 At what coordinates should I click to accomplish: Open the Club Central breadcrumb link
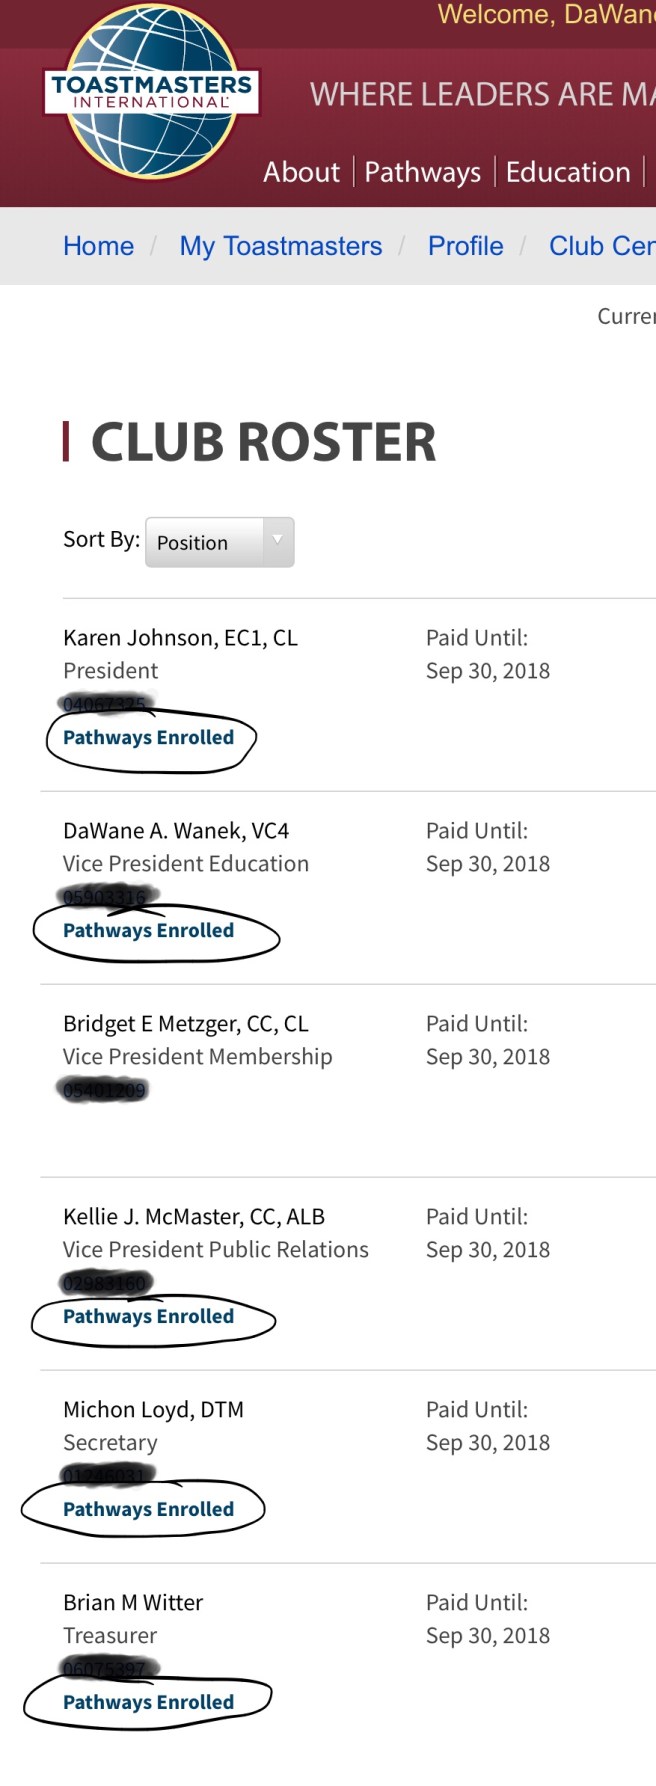coord(601,246)
